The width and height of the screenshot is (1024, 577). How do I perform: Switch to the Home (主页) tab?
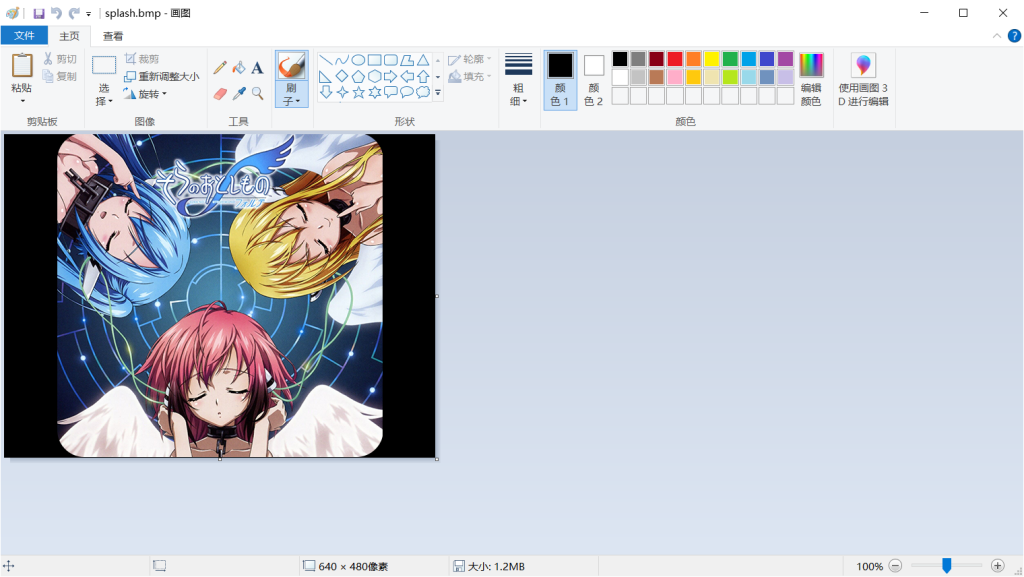69,36
